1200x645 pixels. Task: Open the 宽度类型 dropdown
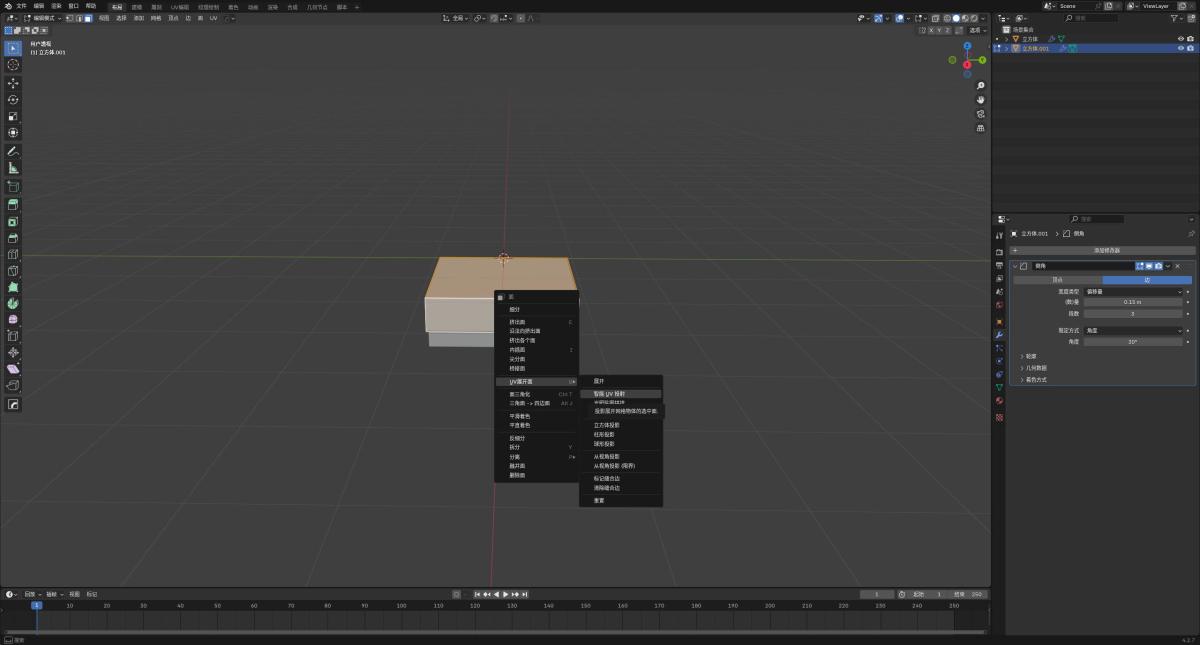tap(1134, 291)
